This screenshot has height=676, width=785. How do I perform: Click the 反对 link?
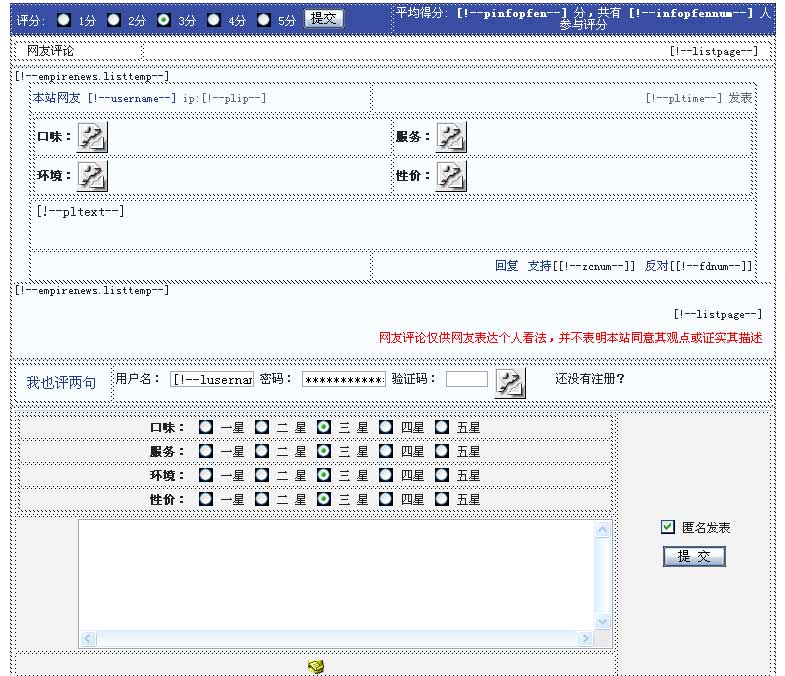coord(656,266)
